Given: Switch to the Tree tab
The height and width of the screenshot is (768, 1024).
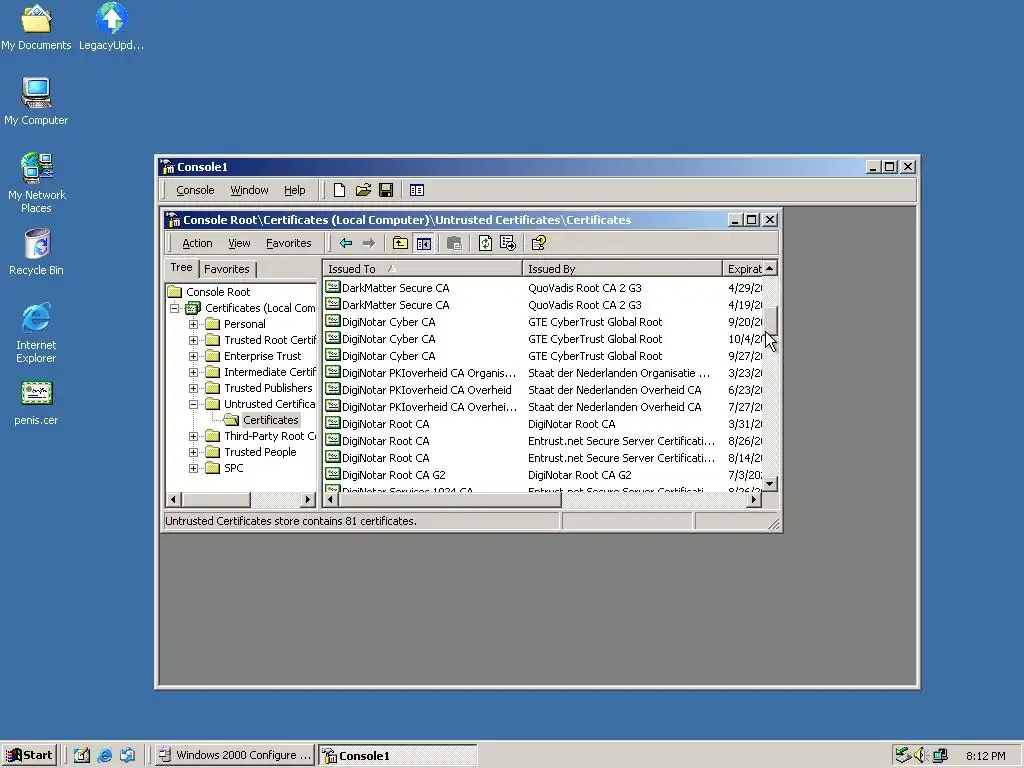Looking at the screenshot, I should 181,268.
